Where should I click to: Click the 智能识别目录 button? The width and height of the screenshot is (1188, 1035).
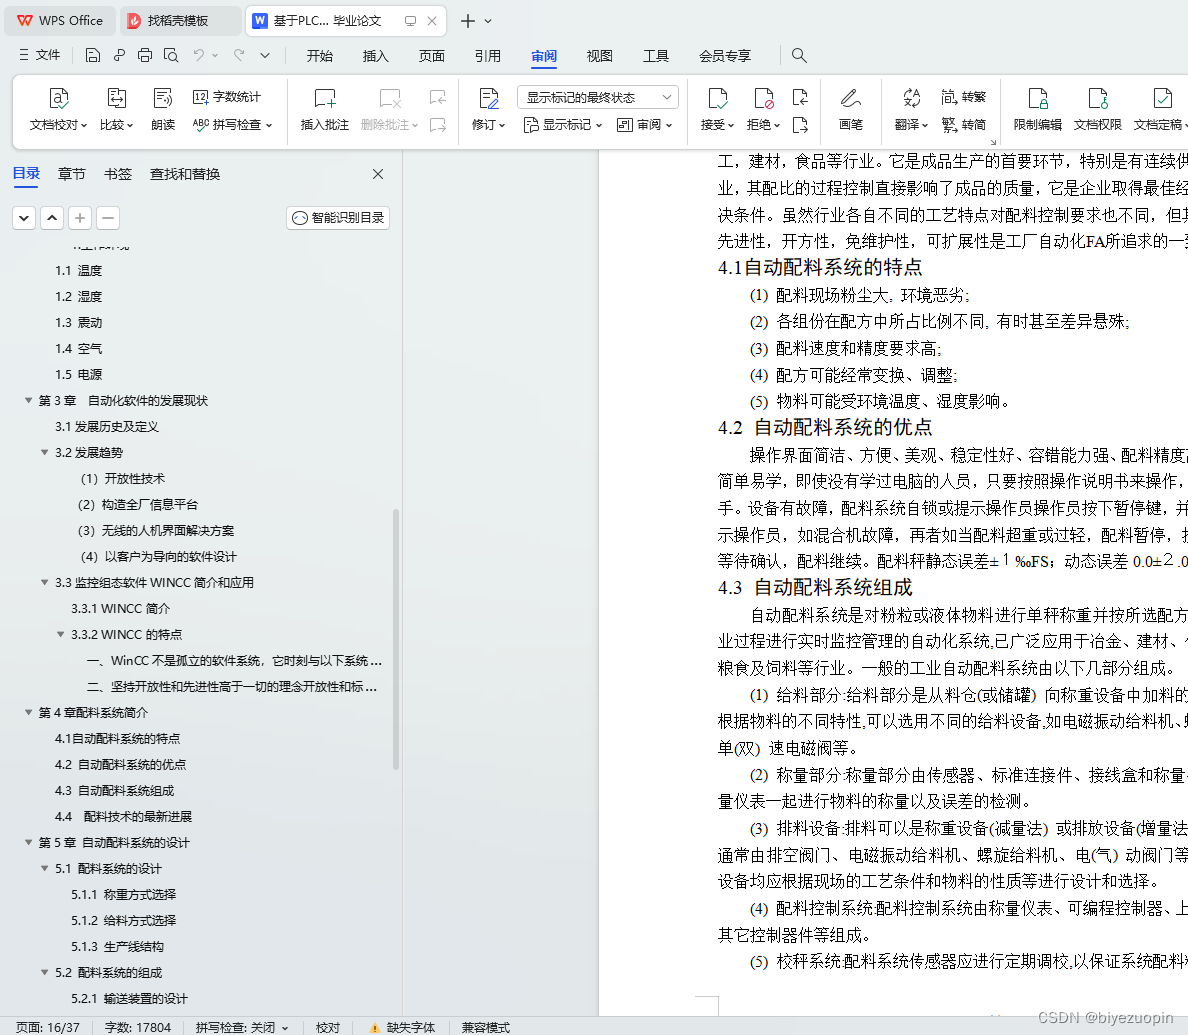point(338,218)
